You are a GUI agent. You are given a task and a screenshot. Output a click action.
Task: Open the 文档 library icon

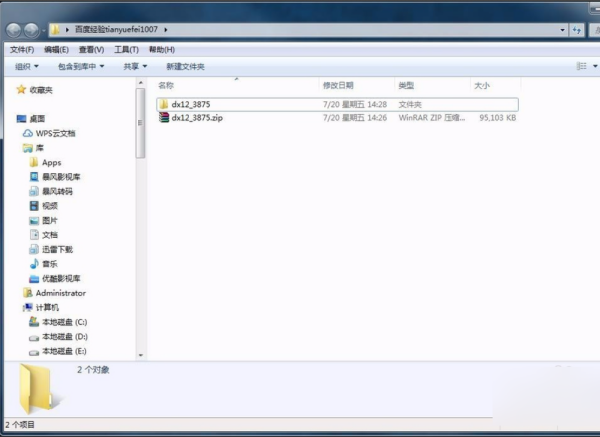pos(34,235)
